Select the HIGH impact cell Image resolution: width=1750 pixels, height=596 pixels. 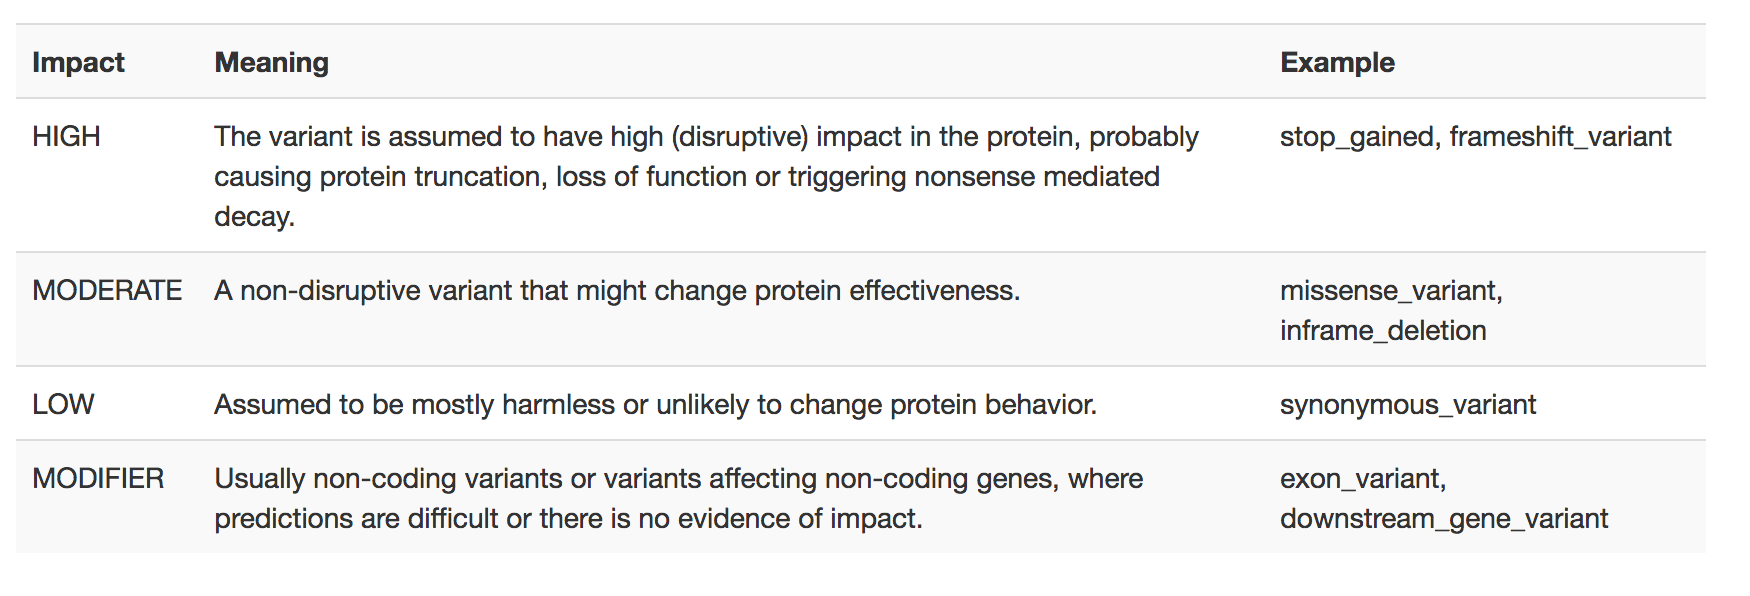(x=66, y=136)
